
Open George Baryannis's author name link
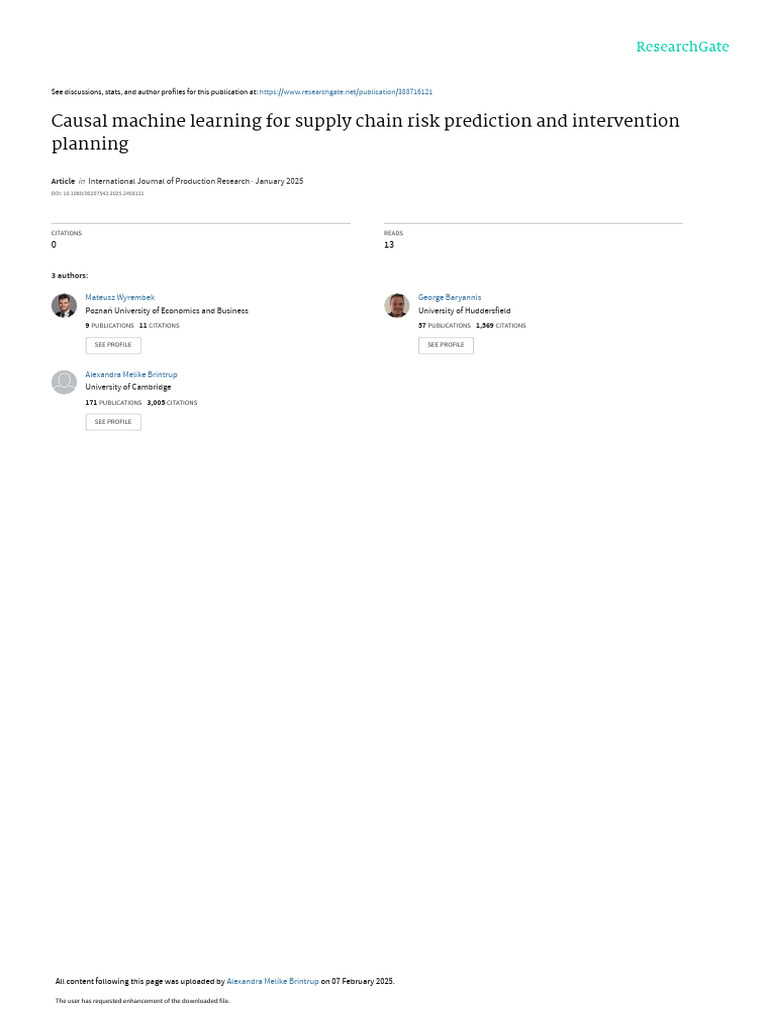pyautogui.click(x=449, y=297)
